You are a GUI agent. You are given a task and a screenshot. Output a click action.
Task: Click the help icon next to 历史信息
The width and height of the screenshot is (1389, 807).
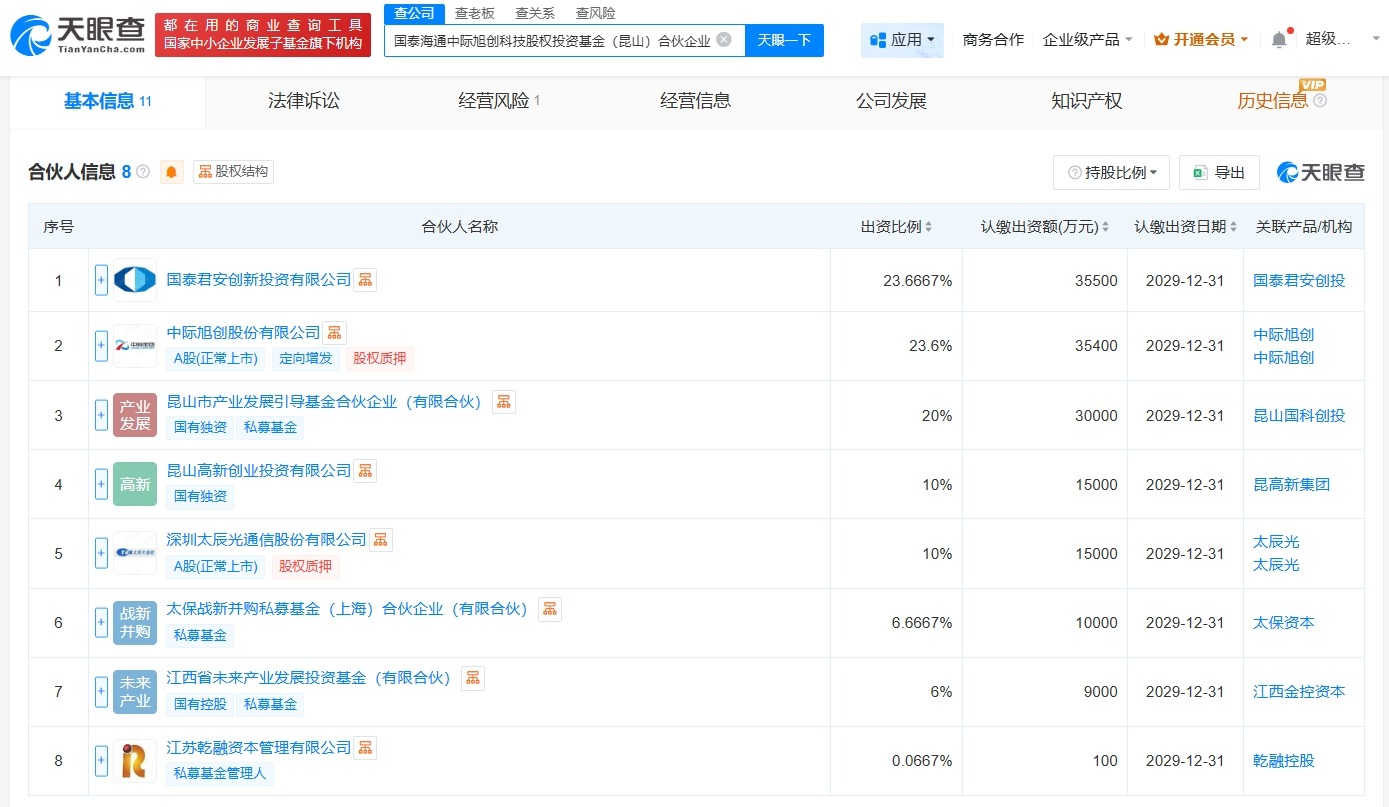tap(1320, 101)
